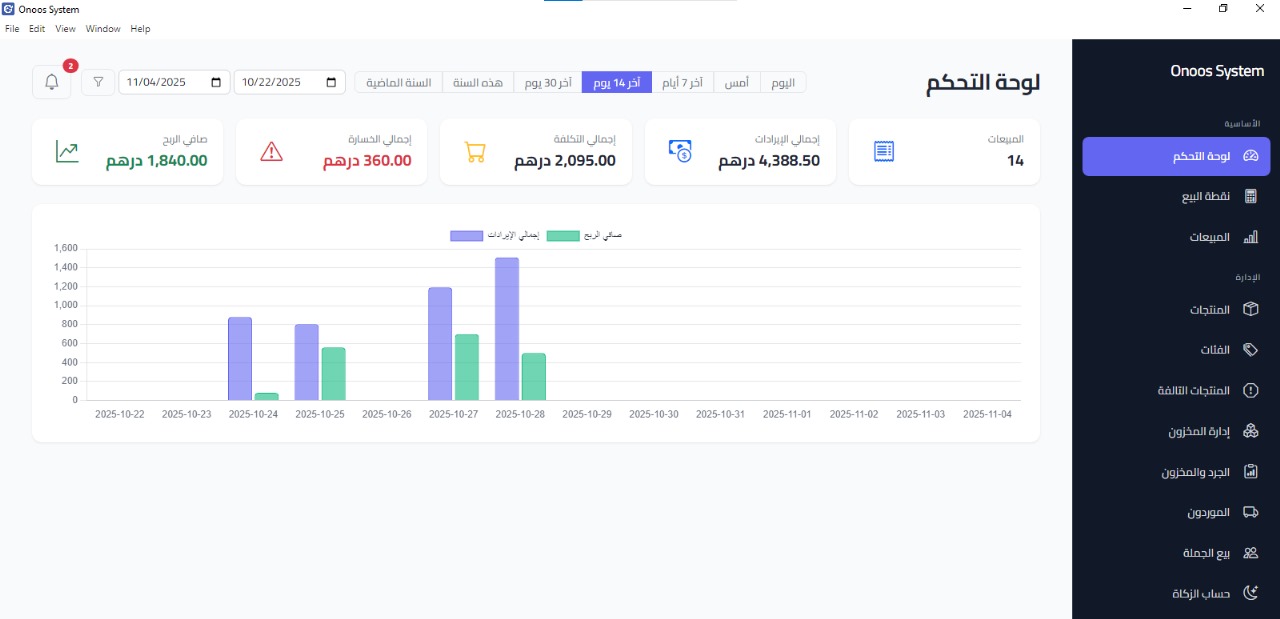The height and width of the screenshot is (619, 1280).
Task: Open the notifications bell icon
Action: (x=52, y=82)
